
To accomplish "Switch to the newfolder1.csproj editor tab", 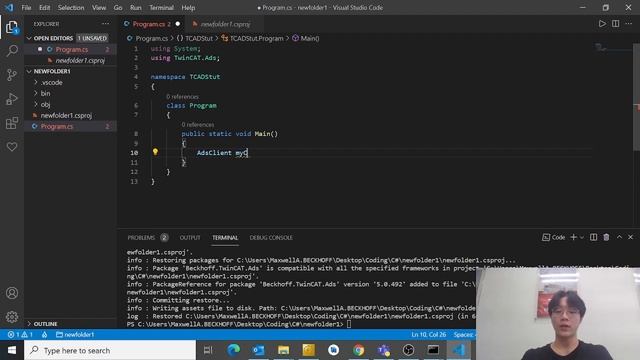I will (224, 24).
